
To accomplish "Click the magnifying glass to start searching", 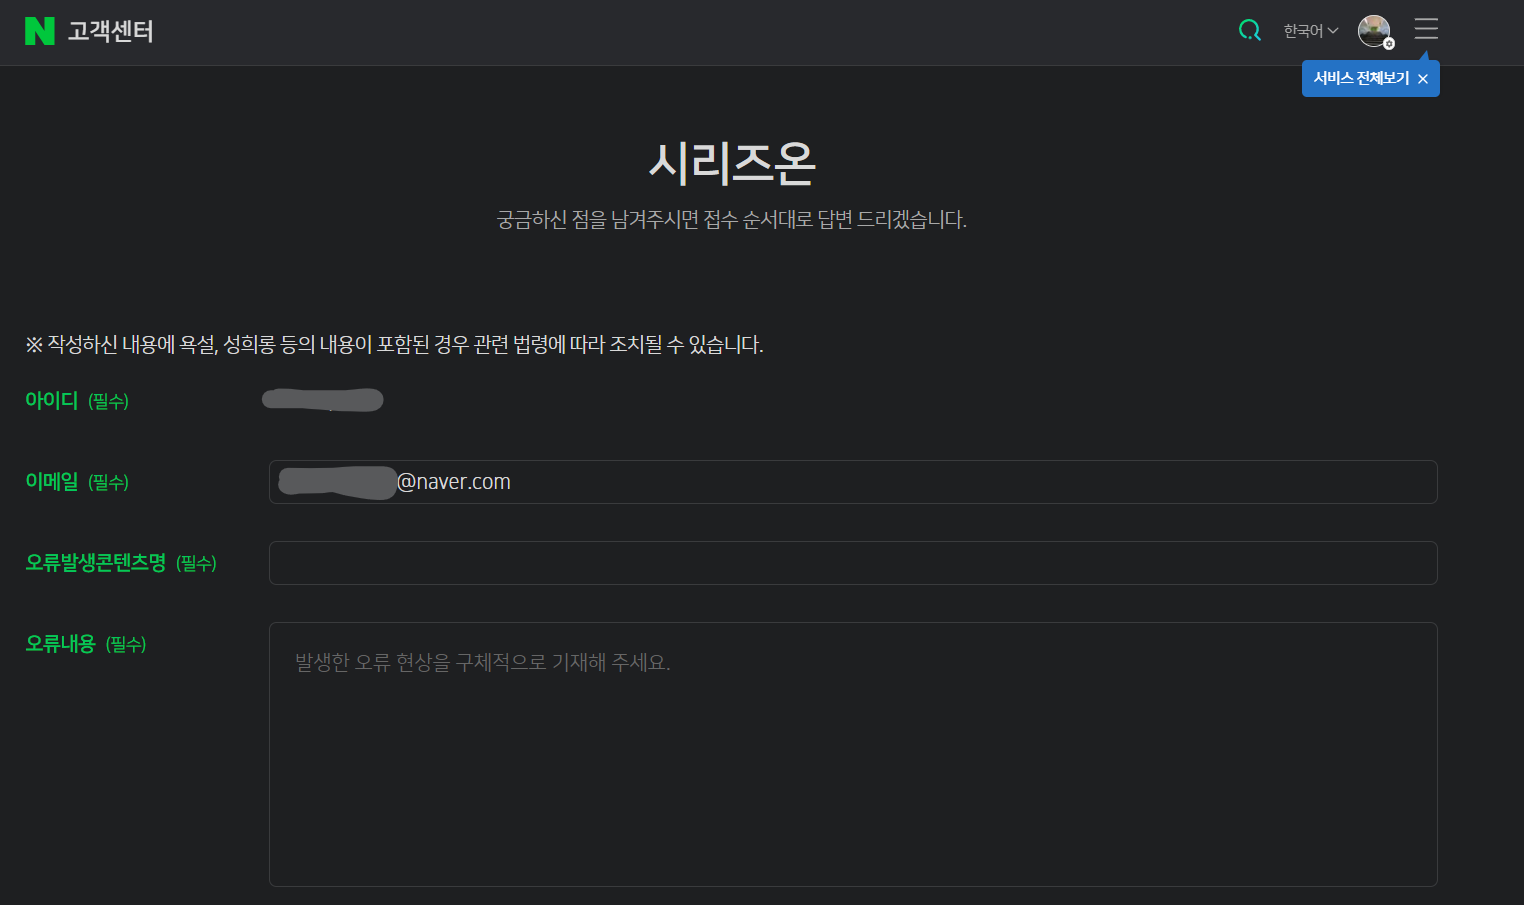I will coord(1249,30).
